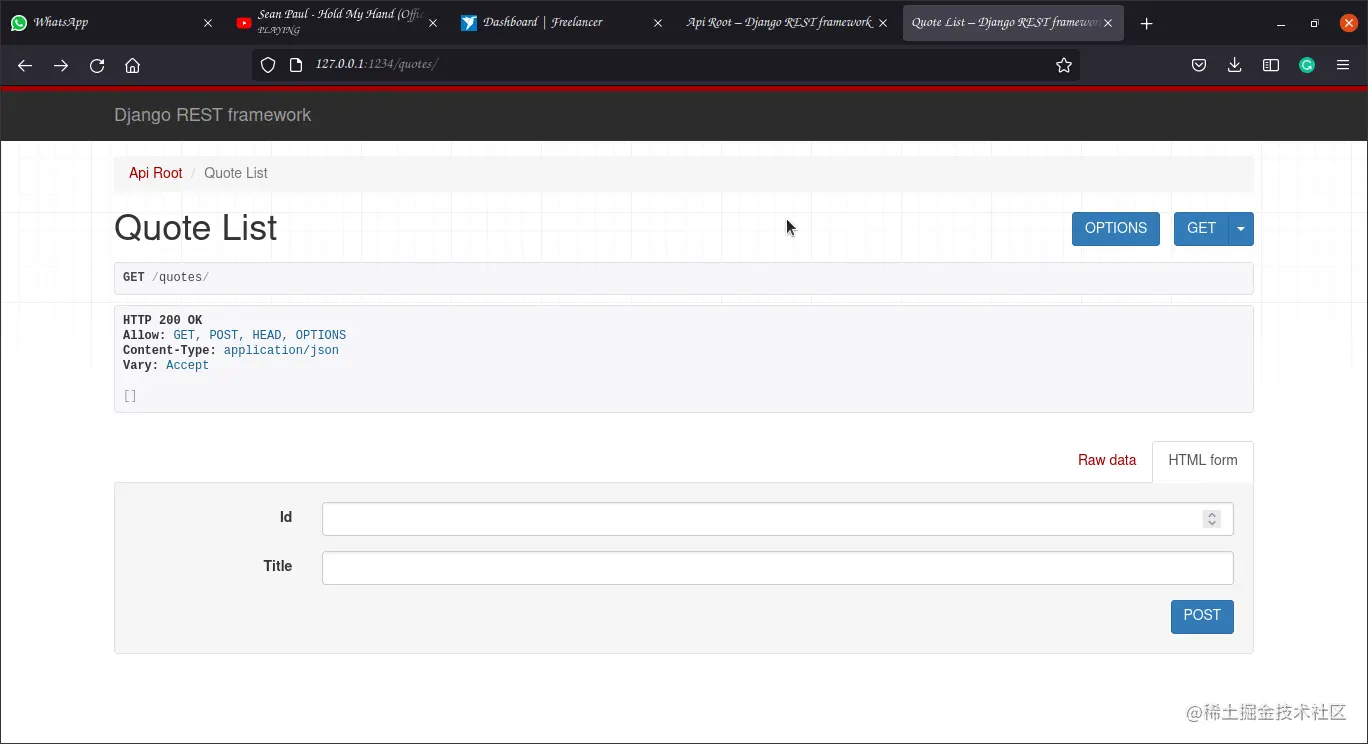Click the 'HTTP 200 OK' status text
The image size is (1368, 744).
tap(162, 321)
